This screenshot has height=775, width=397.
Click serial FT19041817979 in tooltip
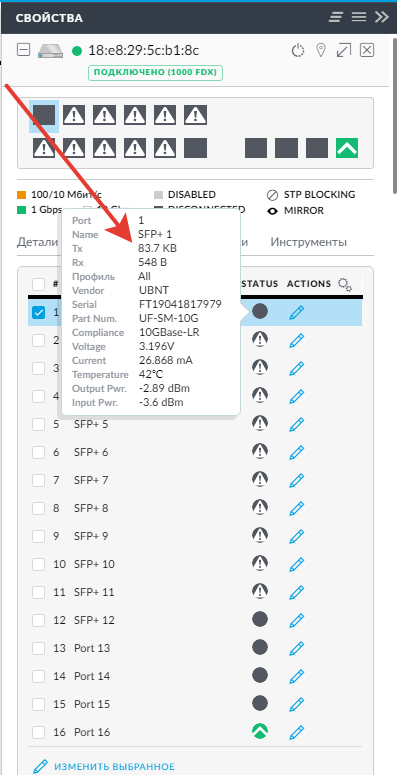click(x=179, y=304)
